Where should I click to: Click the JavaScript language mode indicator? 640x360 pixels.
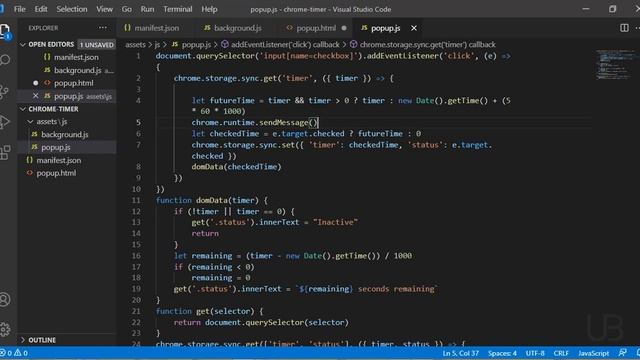pos(593,353)
